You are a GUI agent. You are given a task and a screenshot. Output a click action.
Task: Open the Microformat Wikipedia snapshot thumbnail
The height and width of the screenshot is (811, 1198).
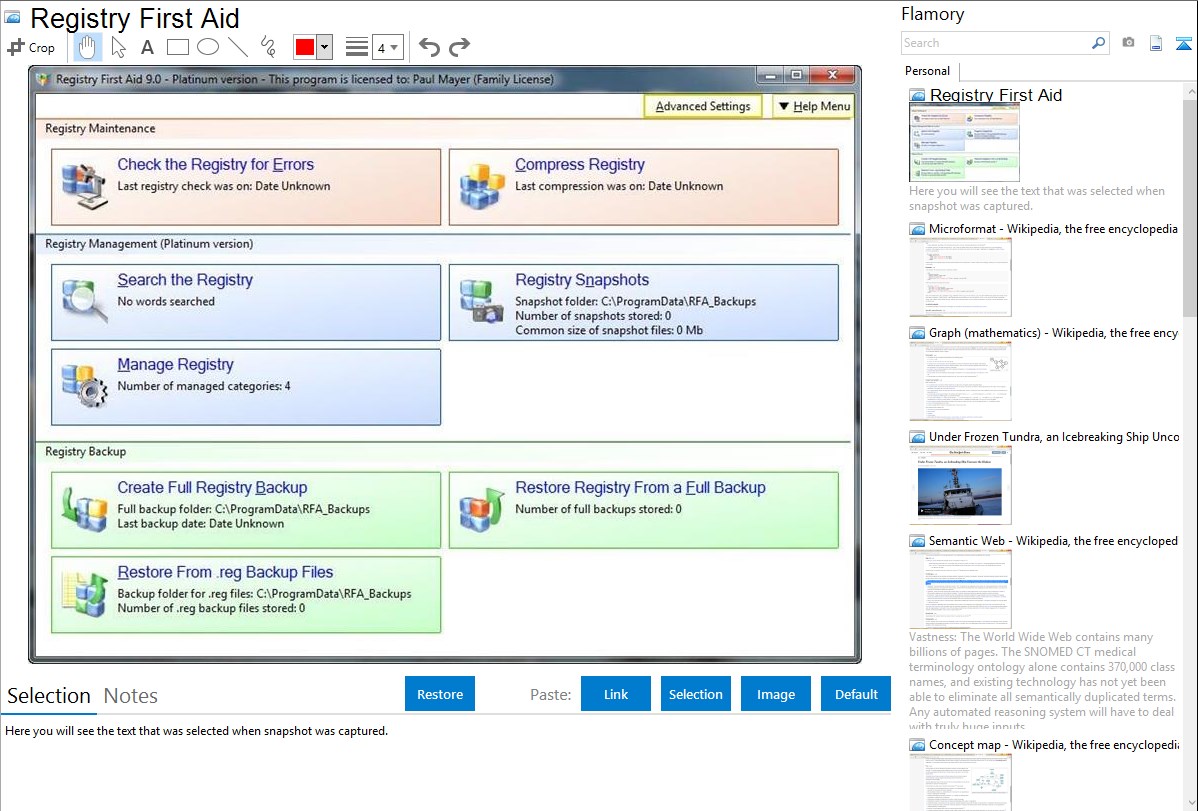pos(960,277)
